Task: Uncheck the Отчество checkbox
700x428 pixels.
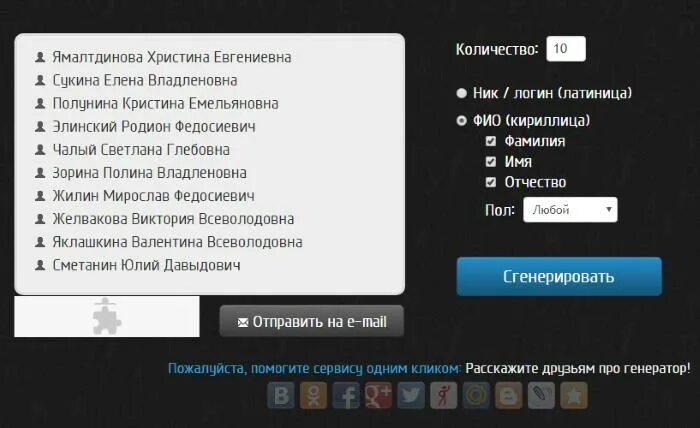Action: 491,182
